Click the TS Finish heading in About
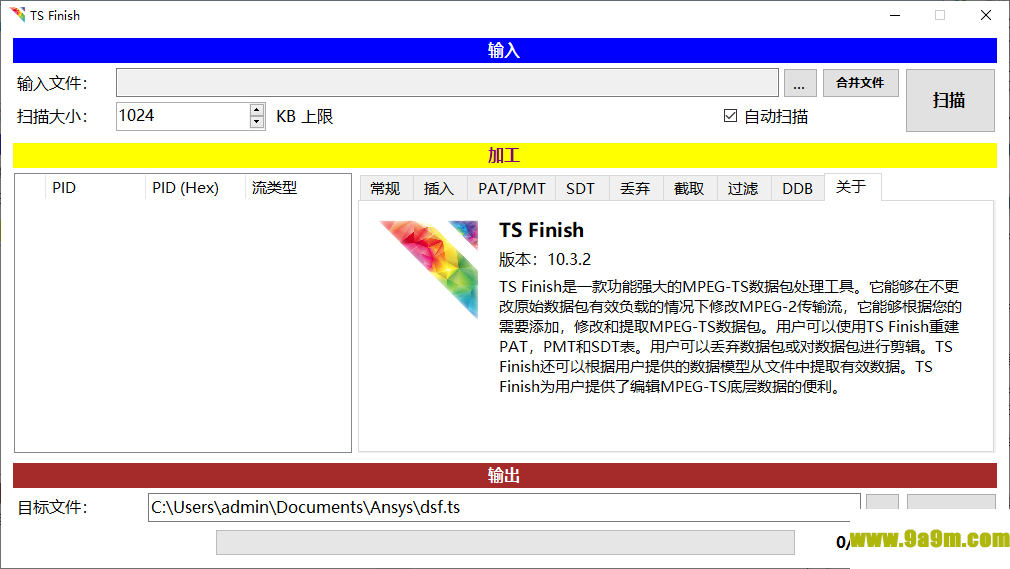 (x=542, y=230)
